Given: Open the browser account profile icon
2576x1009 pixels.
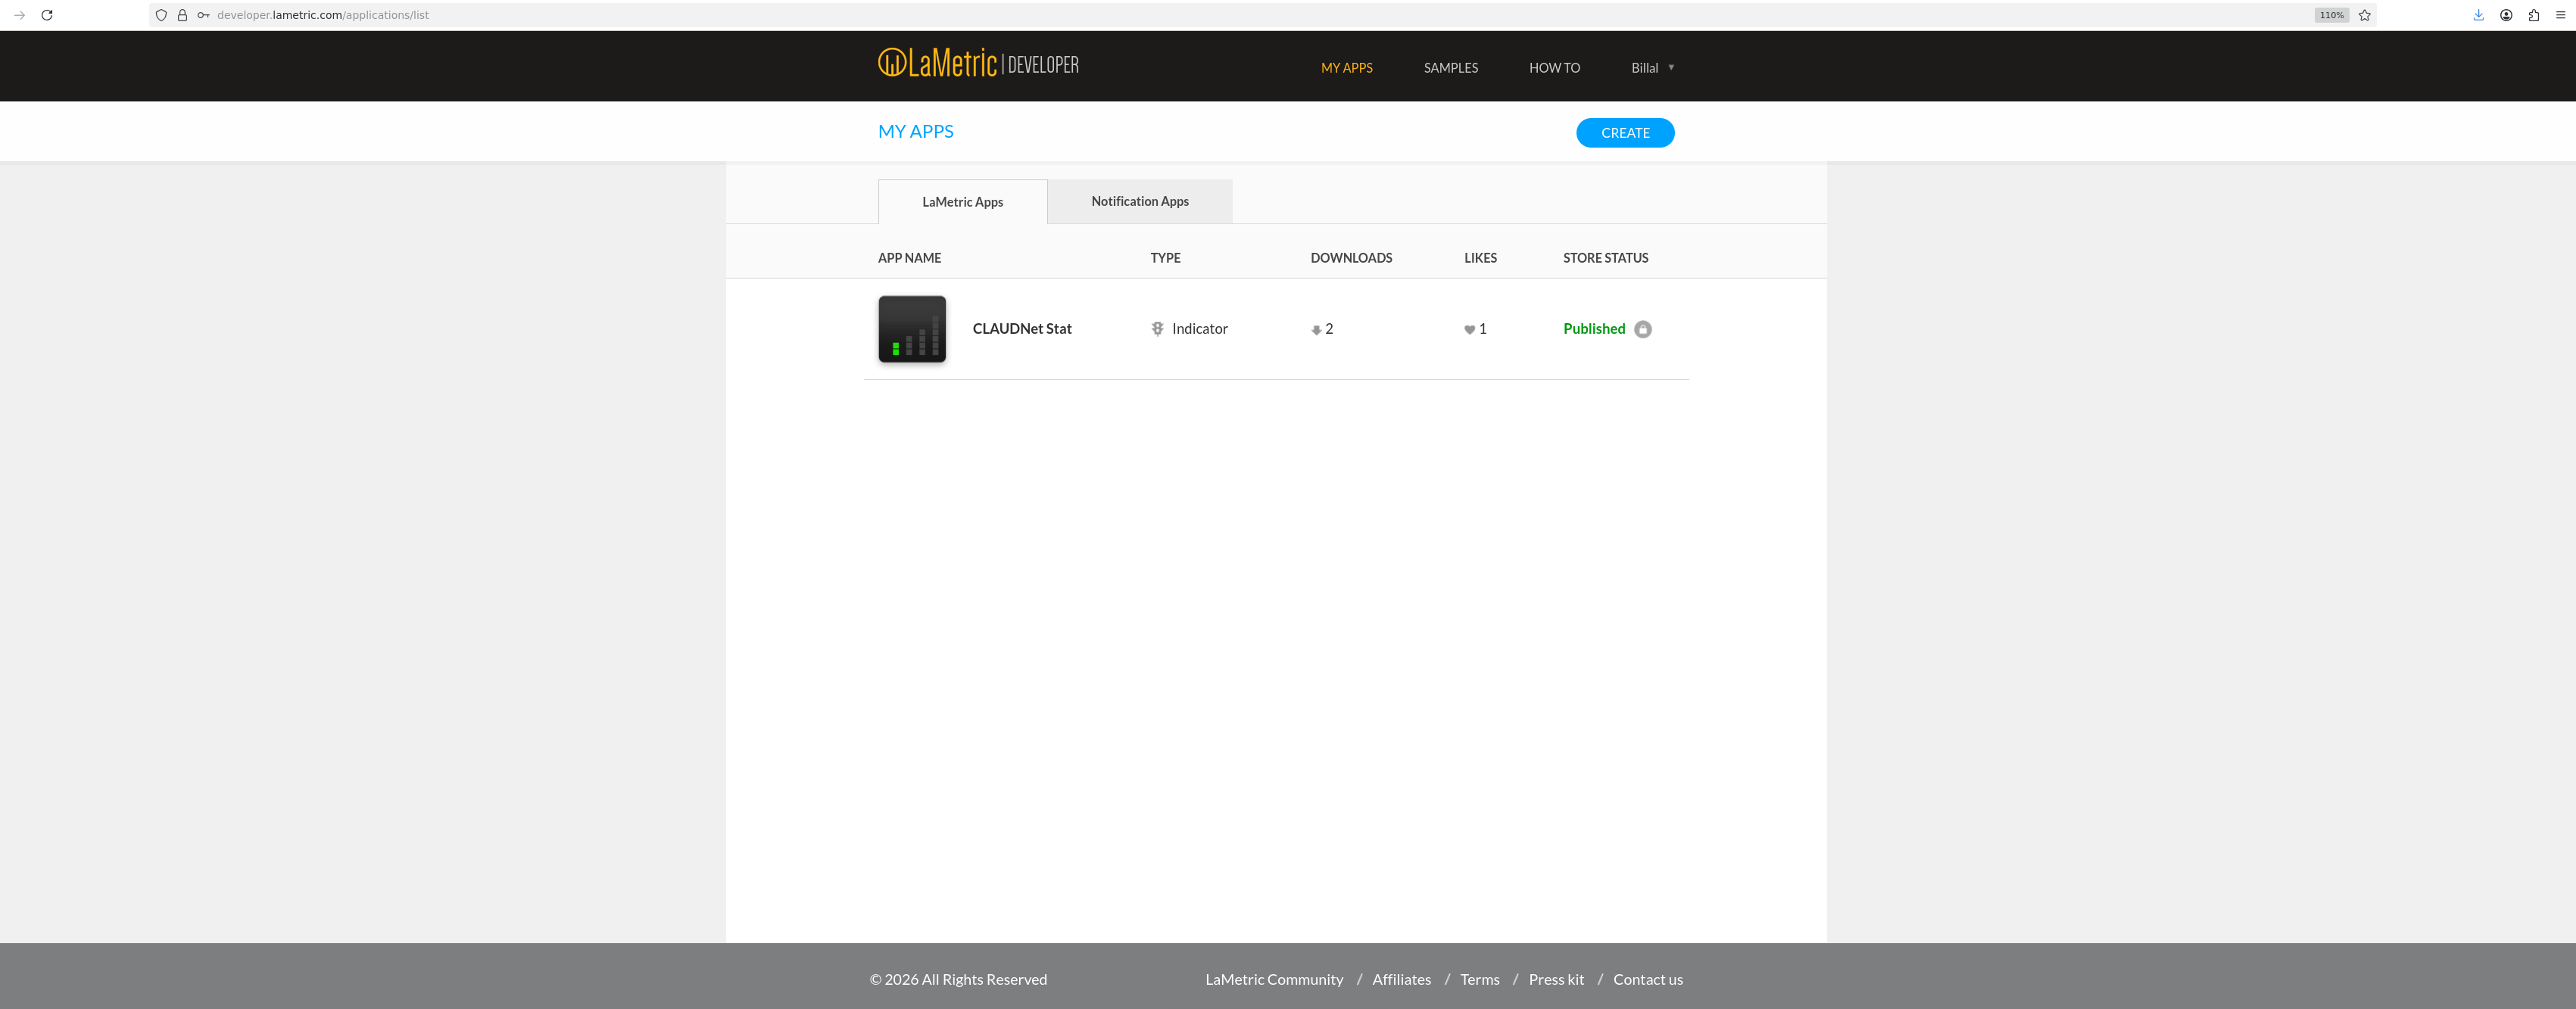Looking at the screenshot, I should (2506, 15).
